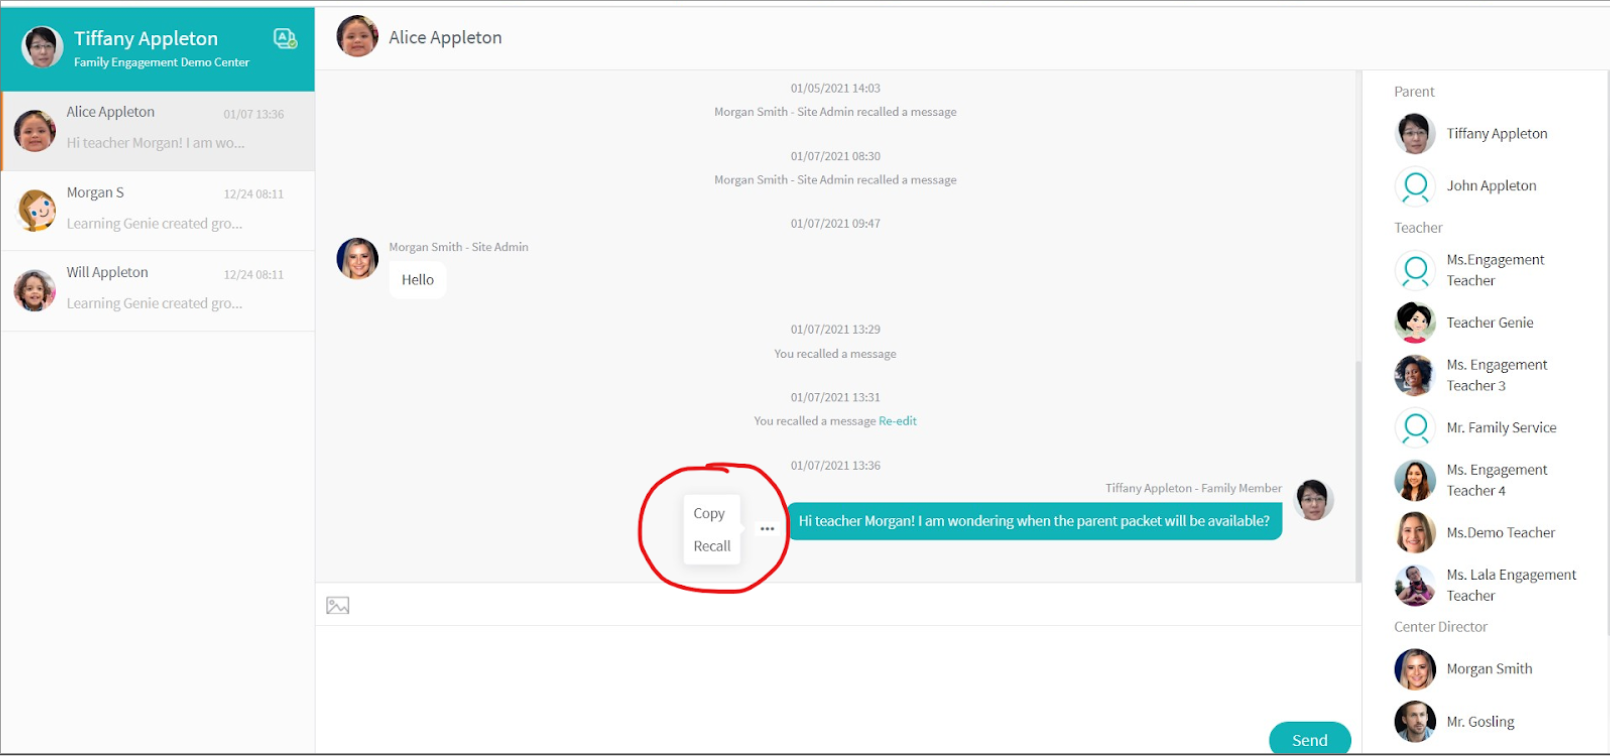Screen dimensions: 1610x756
Task: Choose Recall from message menu
Action: point(712,546)
